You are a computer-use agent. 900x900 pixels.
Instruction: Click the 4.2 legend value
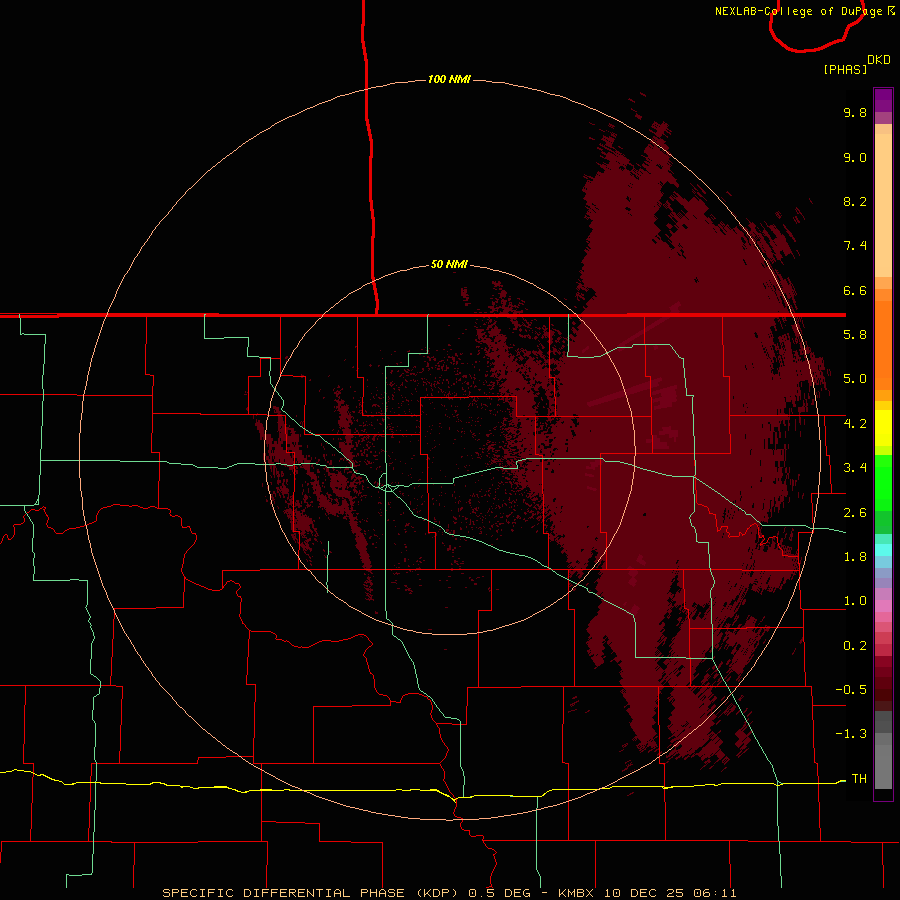(x=855, y=424)
